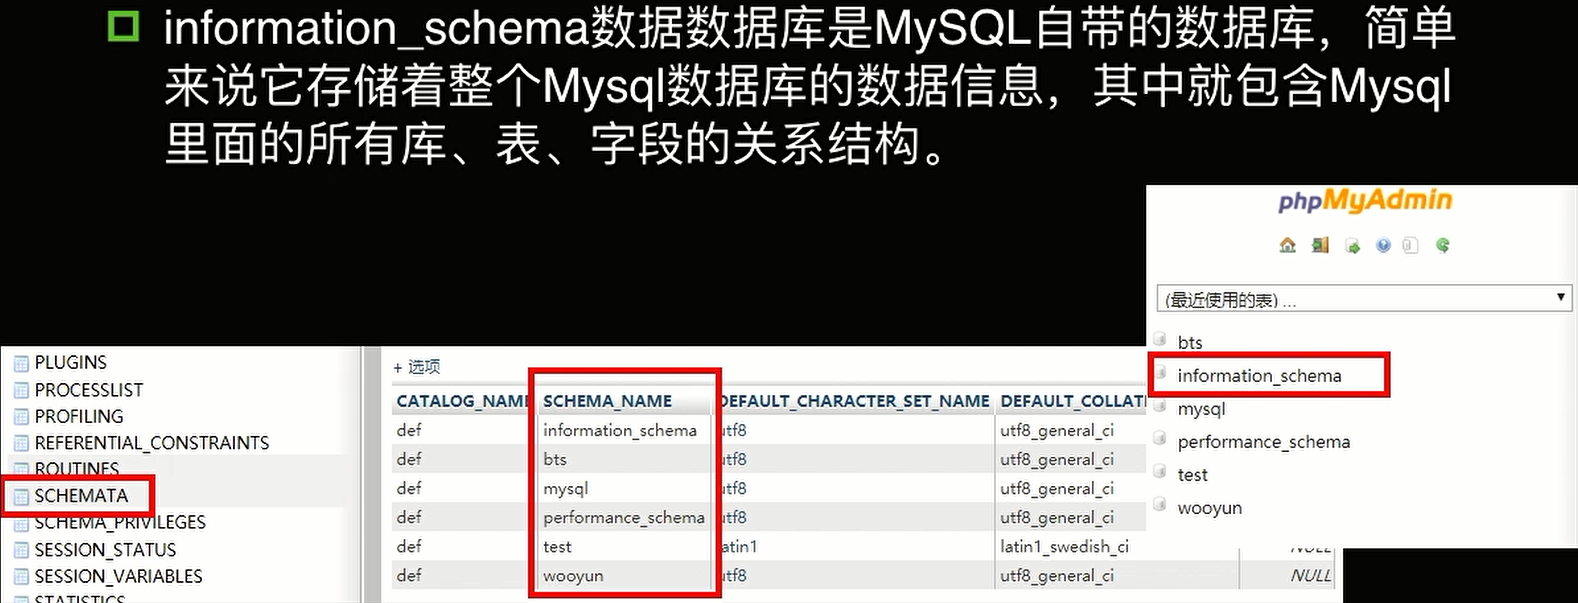Select the mysql database in sidebar
Viewport: 1578px width, 603px height.
click(x=1201, y=409)
